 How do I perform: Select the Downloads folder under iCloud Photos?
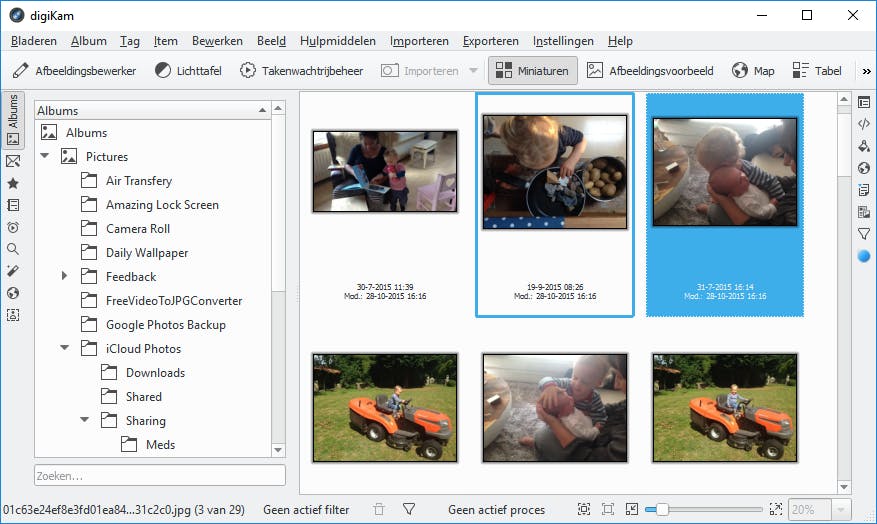click(x=155, y=372)
